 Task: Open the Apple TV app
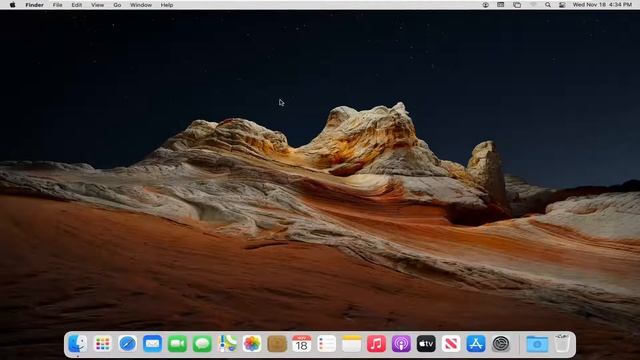426,344
